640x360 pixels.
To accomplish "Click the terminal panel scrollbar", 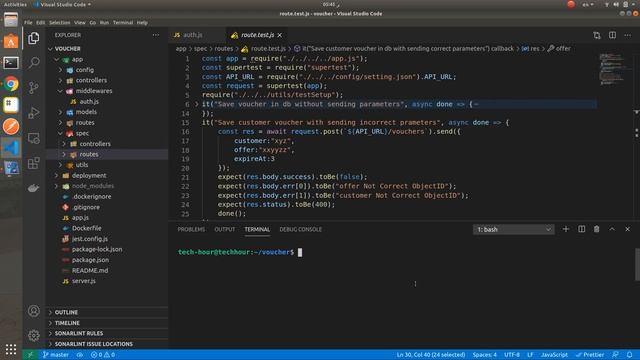I will [x=637, y=264].
